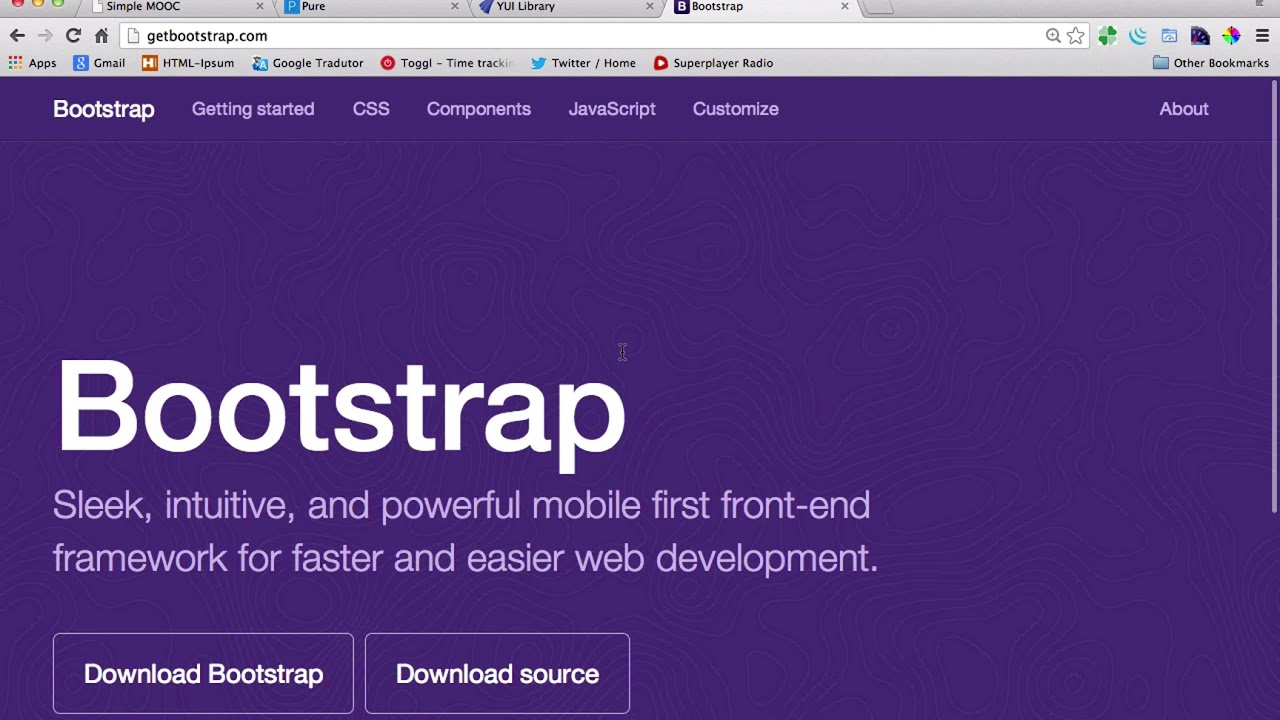The image size is (1280, 720).
Task: Open the Components navbar item
Action: (479, 109)
